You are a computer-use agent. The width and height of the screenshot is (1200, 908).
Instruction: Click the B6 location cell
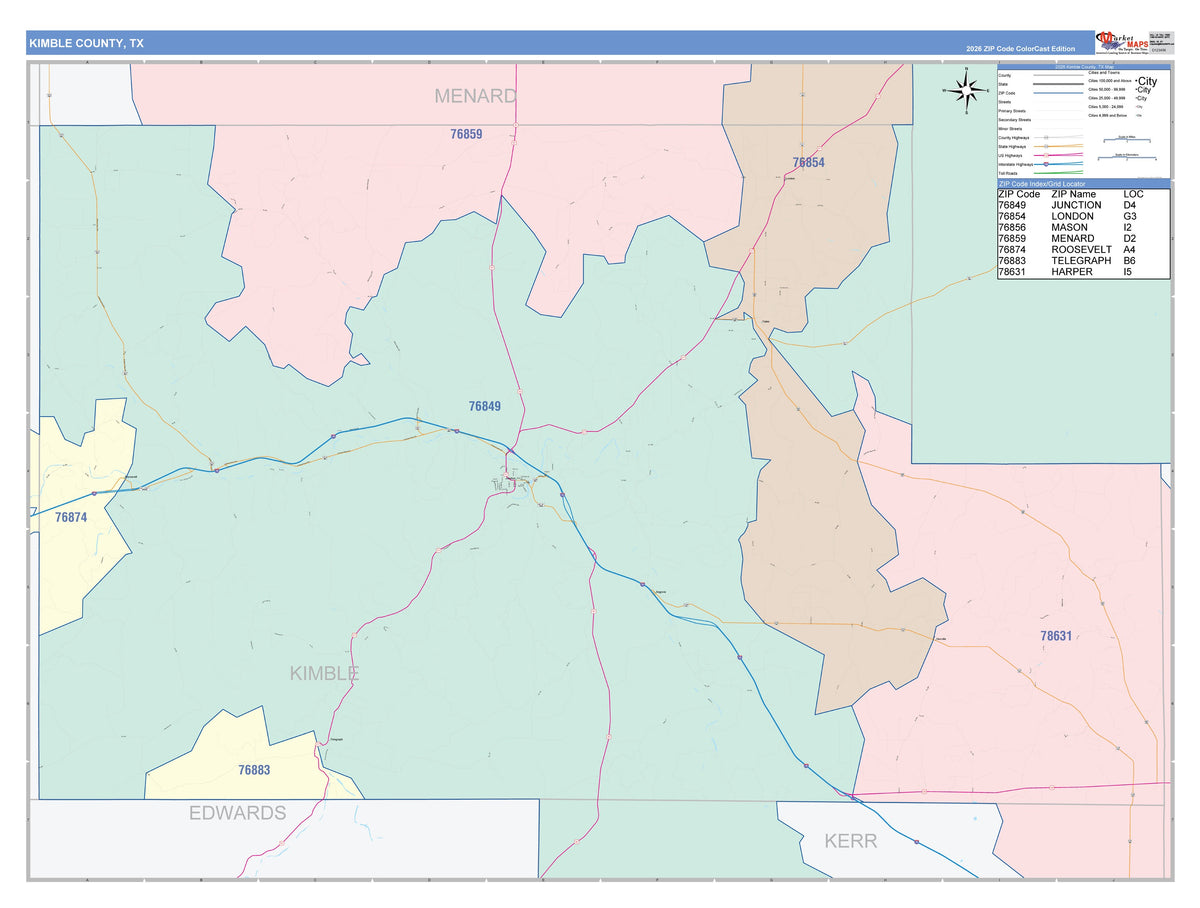(1130, 260)
